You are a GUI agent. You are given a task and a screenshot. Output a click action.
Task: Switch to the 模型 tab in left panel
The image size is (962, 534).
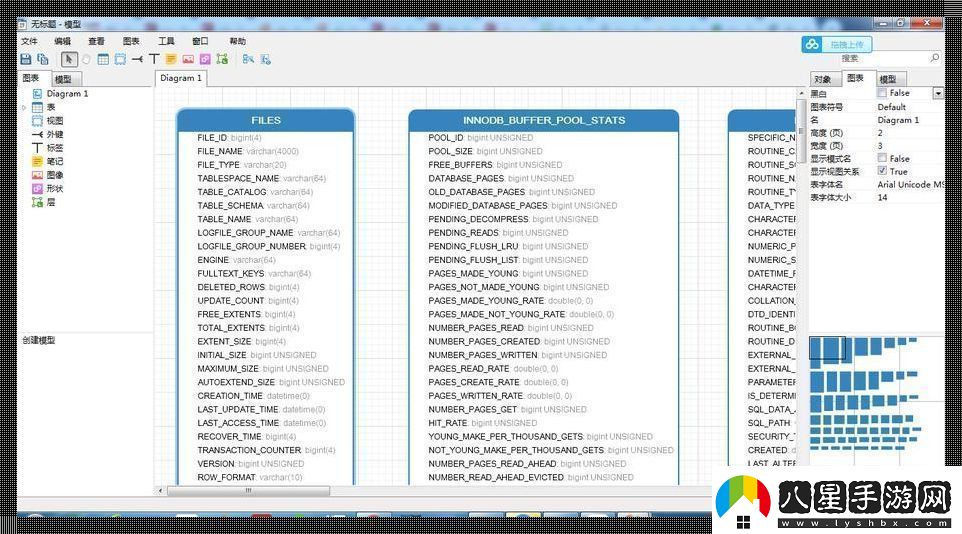(x=63, y=79)
